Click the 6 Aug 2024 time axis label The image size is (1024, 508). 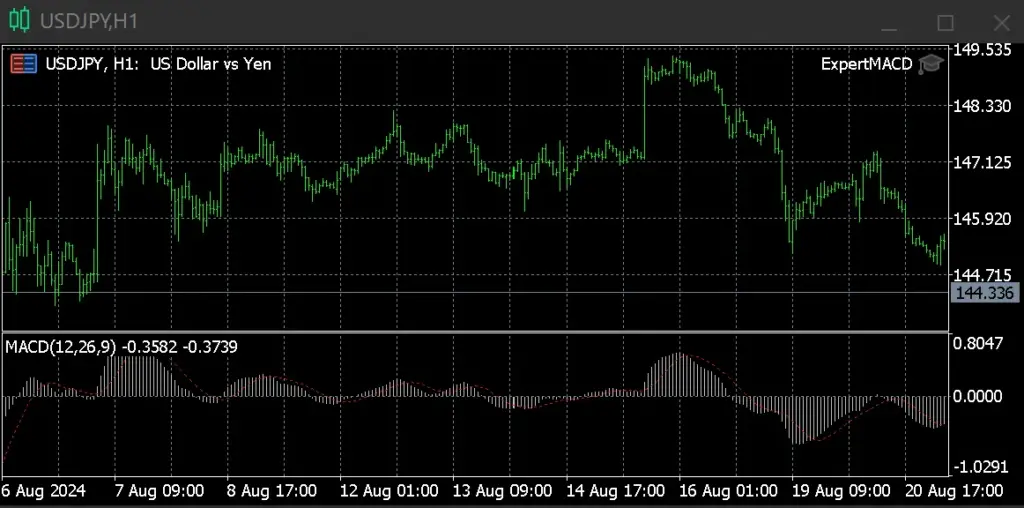44,490
